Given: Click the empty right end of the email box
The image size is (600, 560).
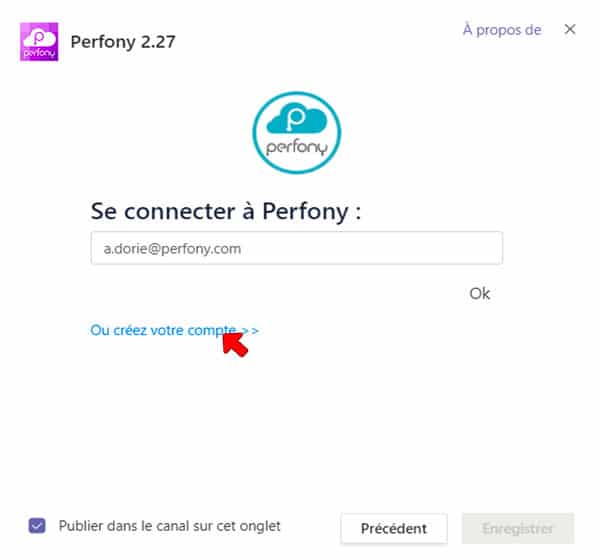Looking at the screenshot, I should [421, 248].
